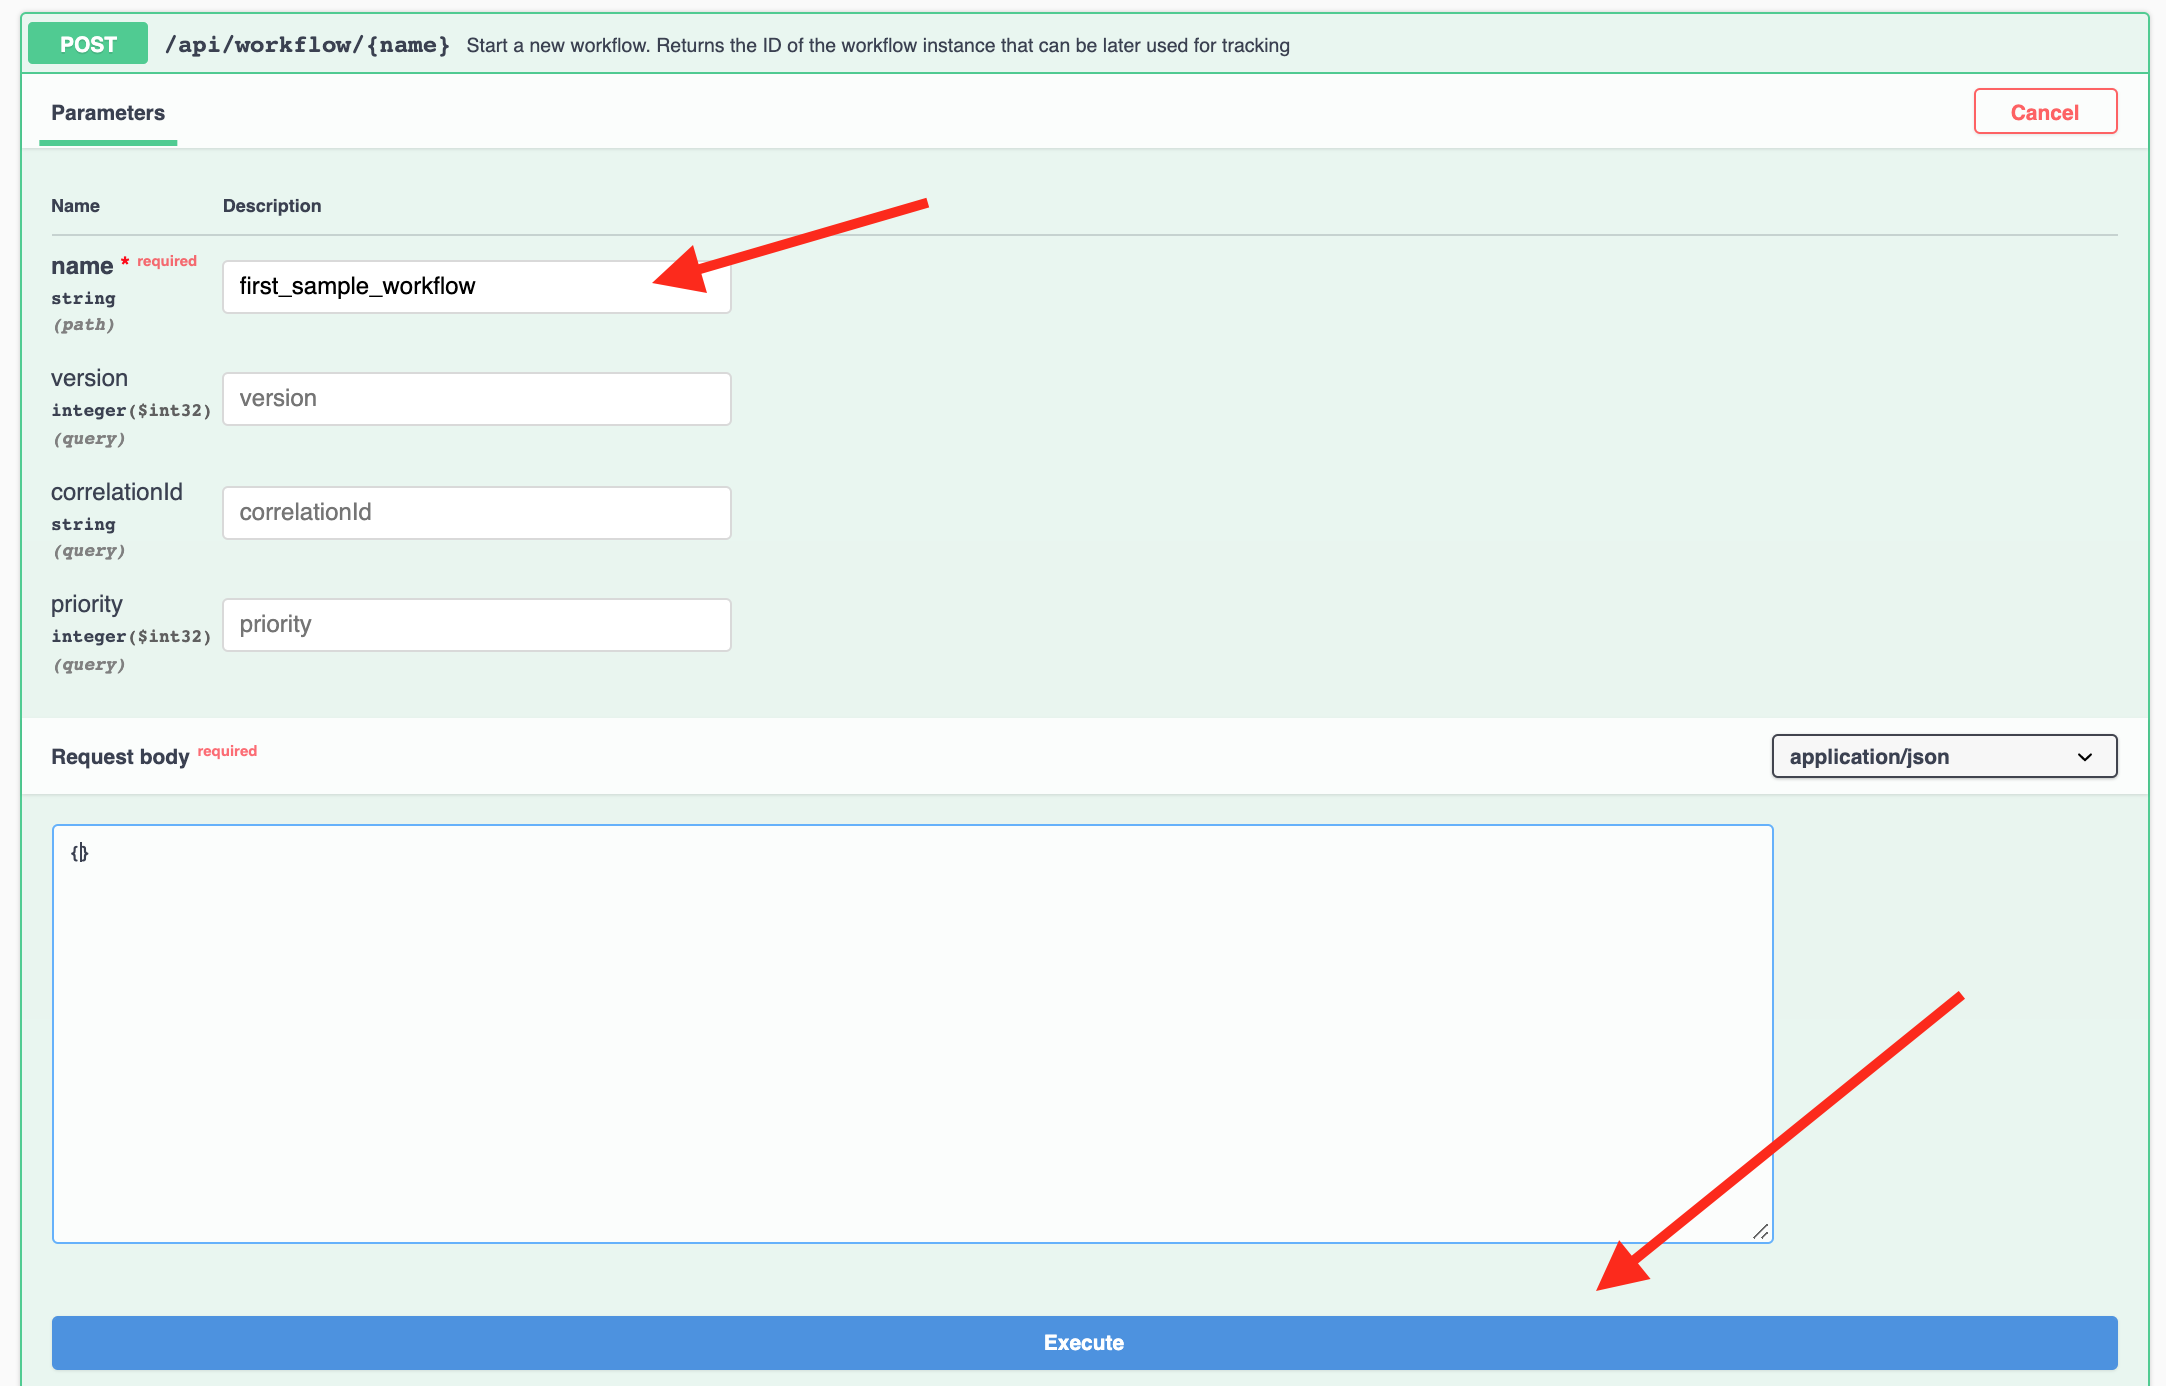Click the endpoint description 'Start a new workflow' text
Screen dimensions: 2166x1386
(878, 45)
